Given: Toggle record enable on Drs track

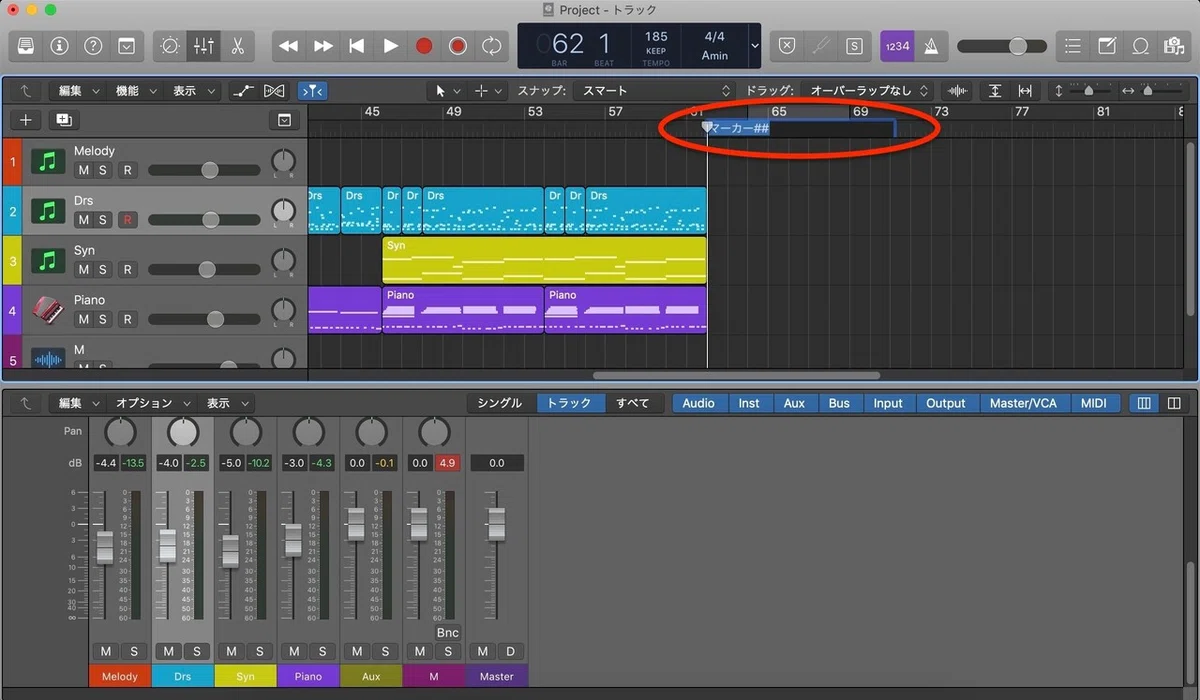Looking at the screenshot, I should 126,219.
